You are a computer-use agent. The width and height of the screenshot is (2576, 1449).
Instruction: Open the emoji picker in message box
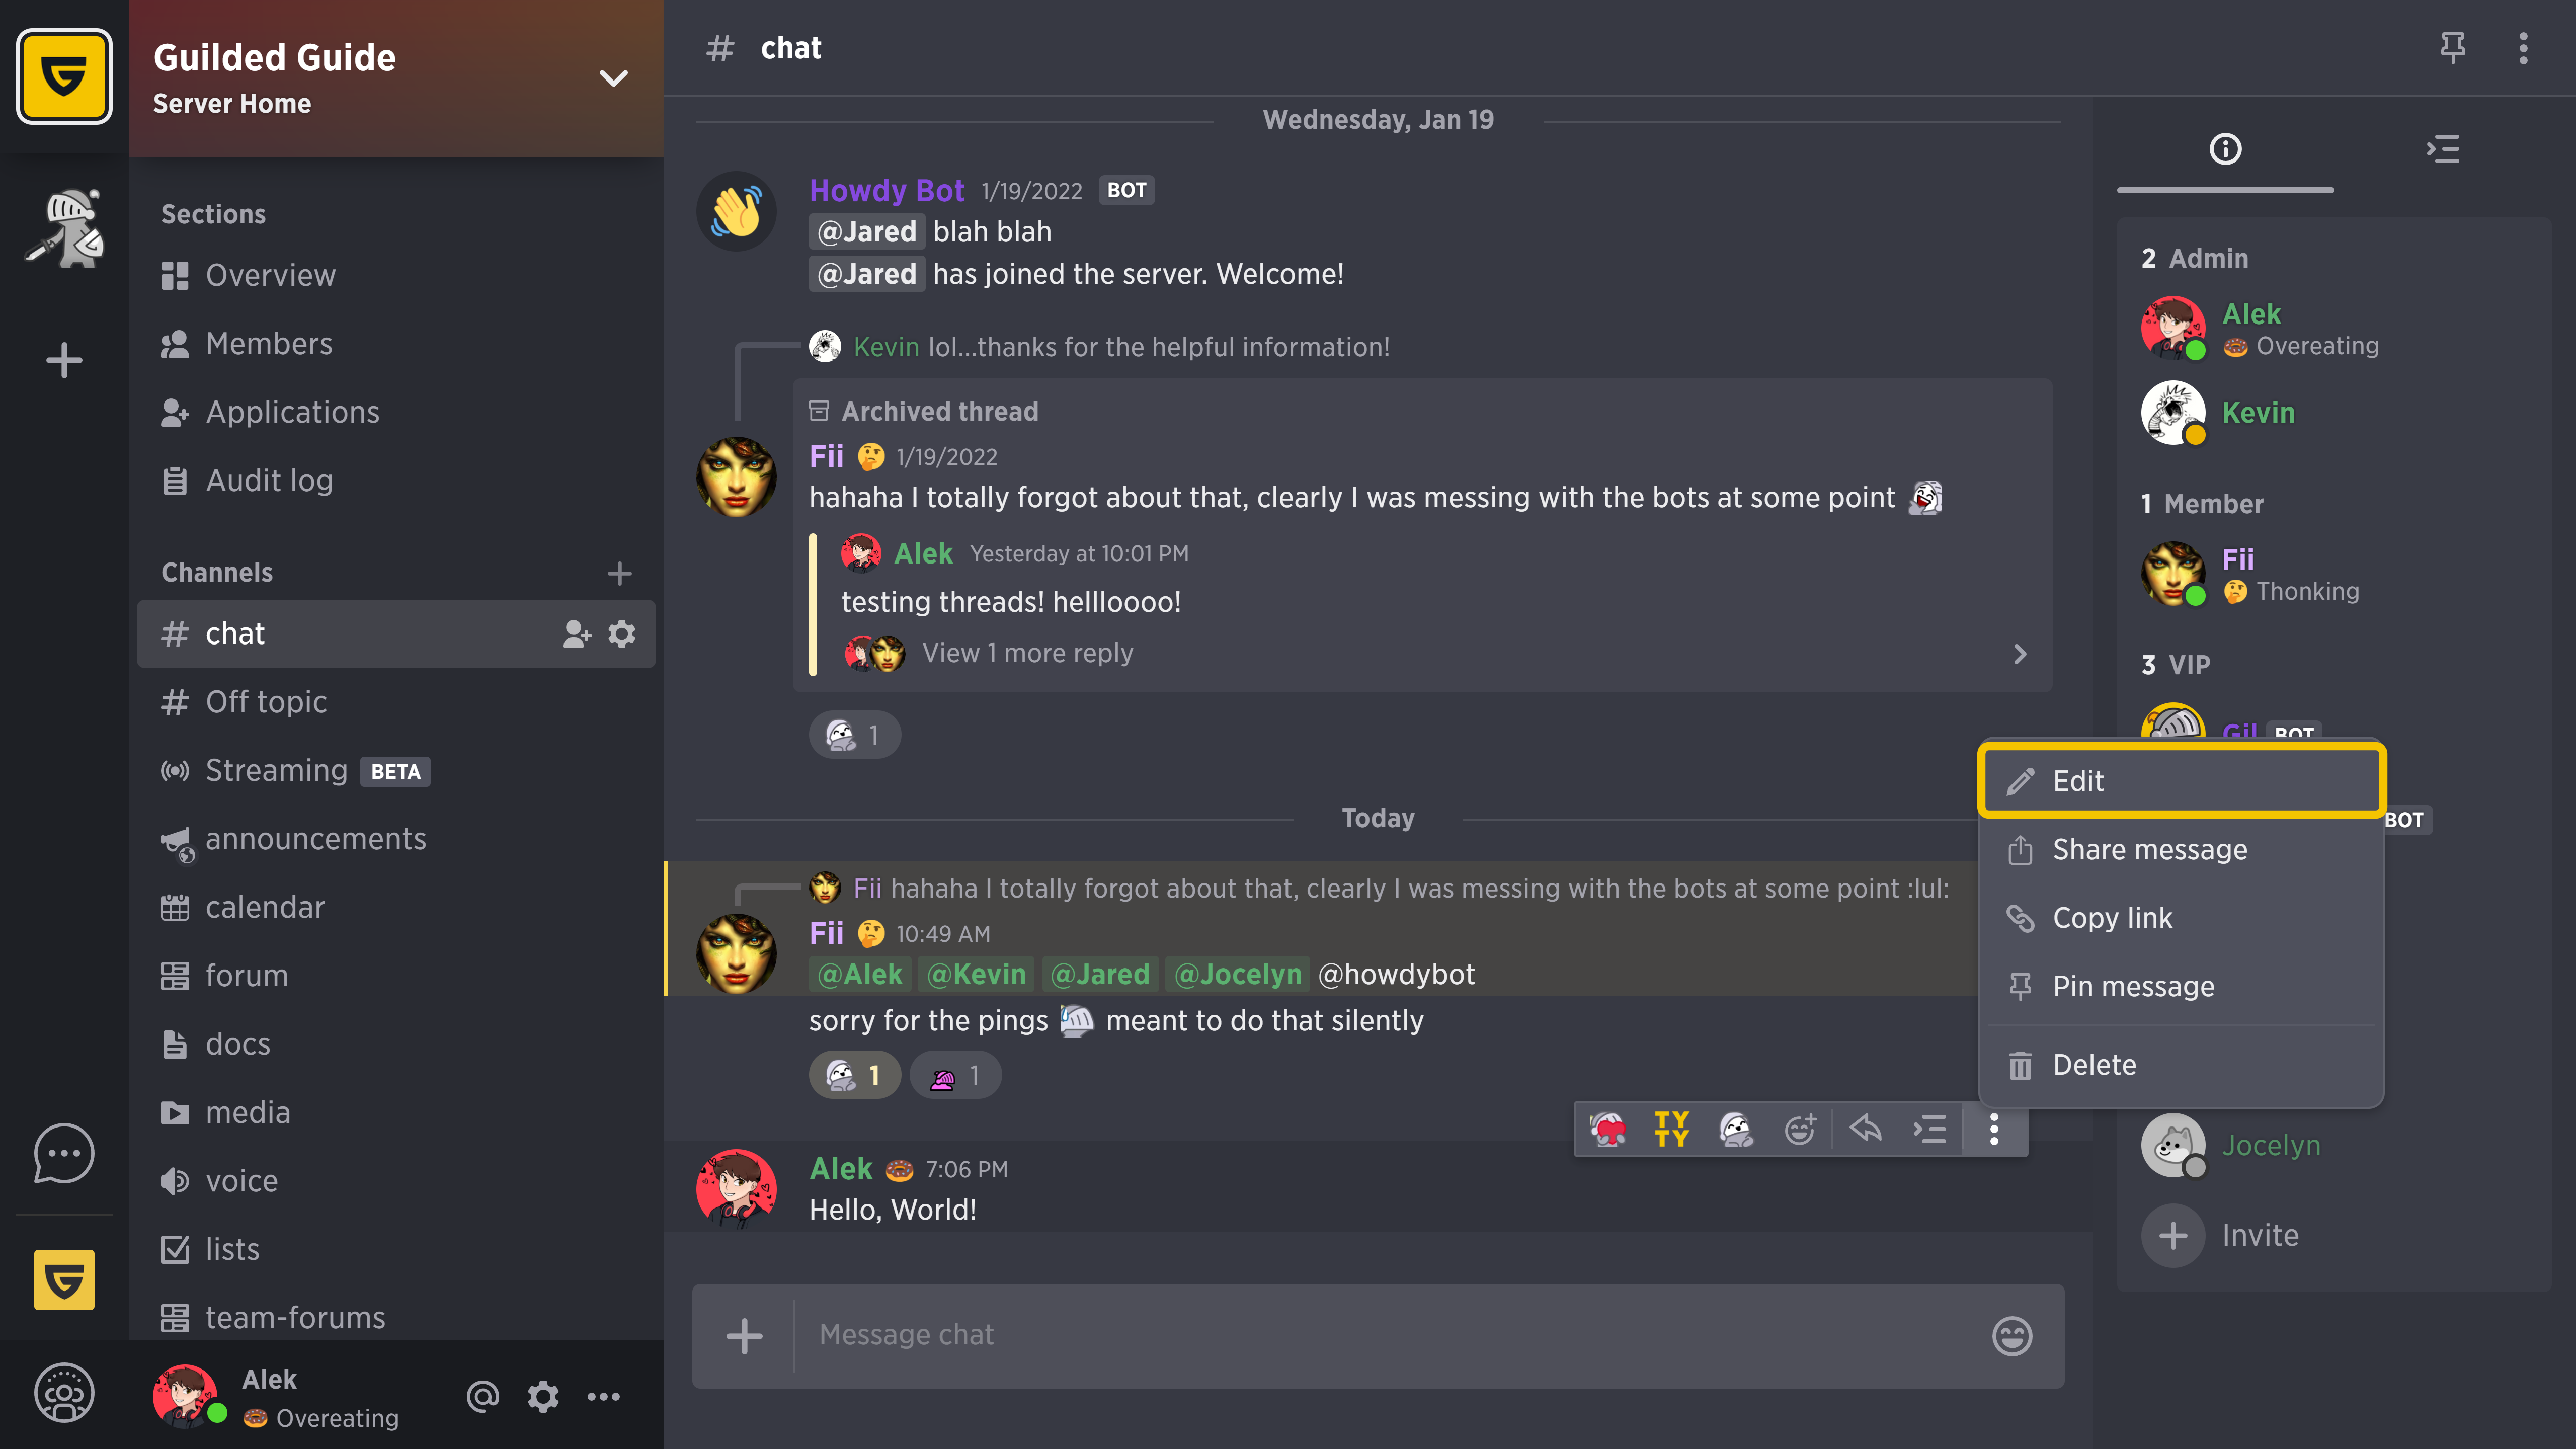pos(2011,1336)
